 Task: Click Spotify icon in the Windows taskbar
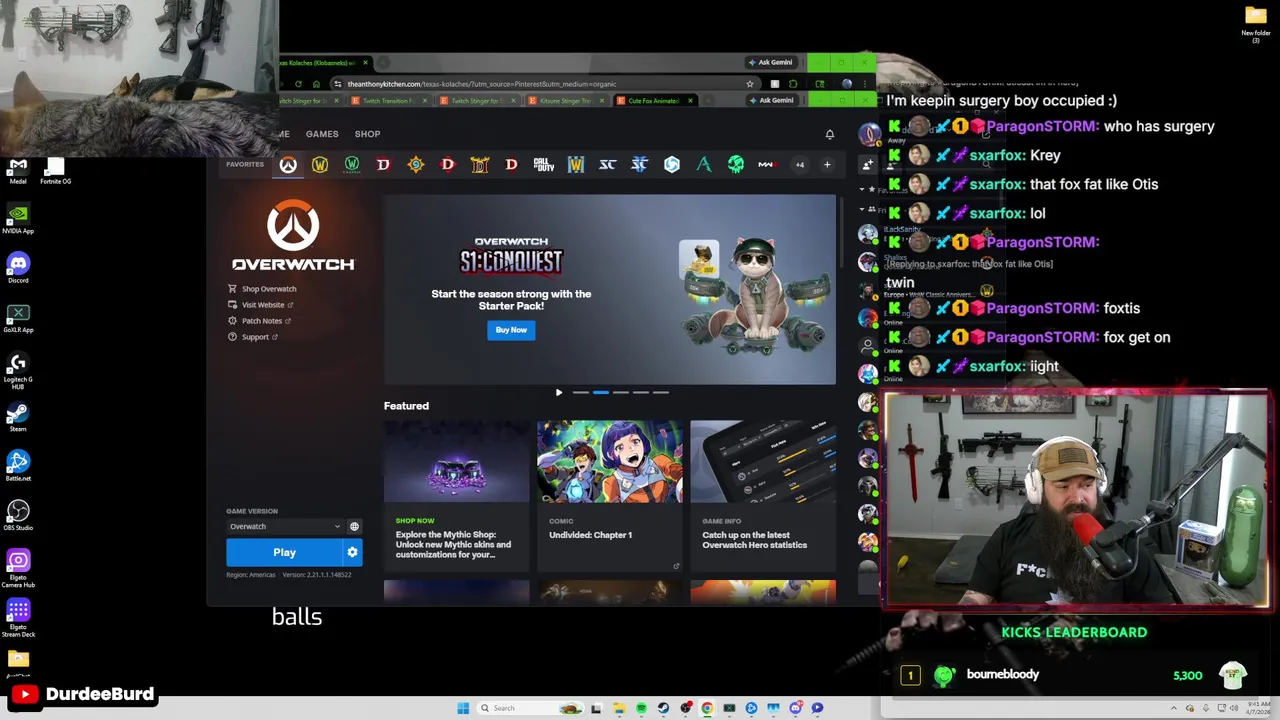[x=641, y=708]
